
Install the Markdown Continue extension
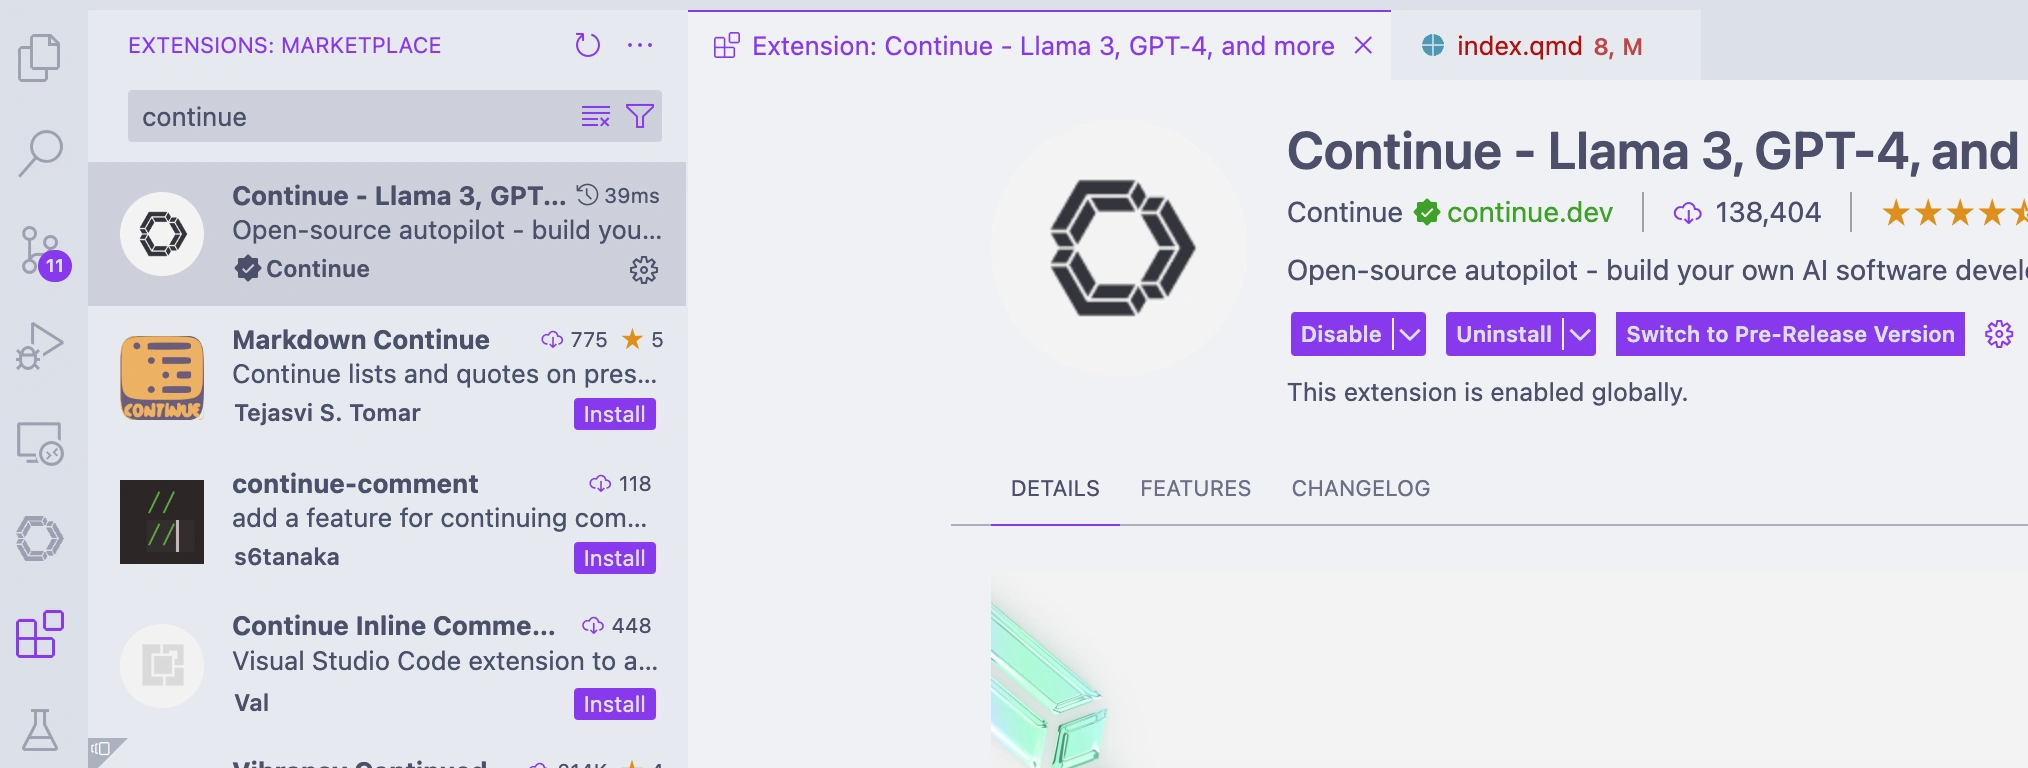(x=614, y=414)
